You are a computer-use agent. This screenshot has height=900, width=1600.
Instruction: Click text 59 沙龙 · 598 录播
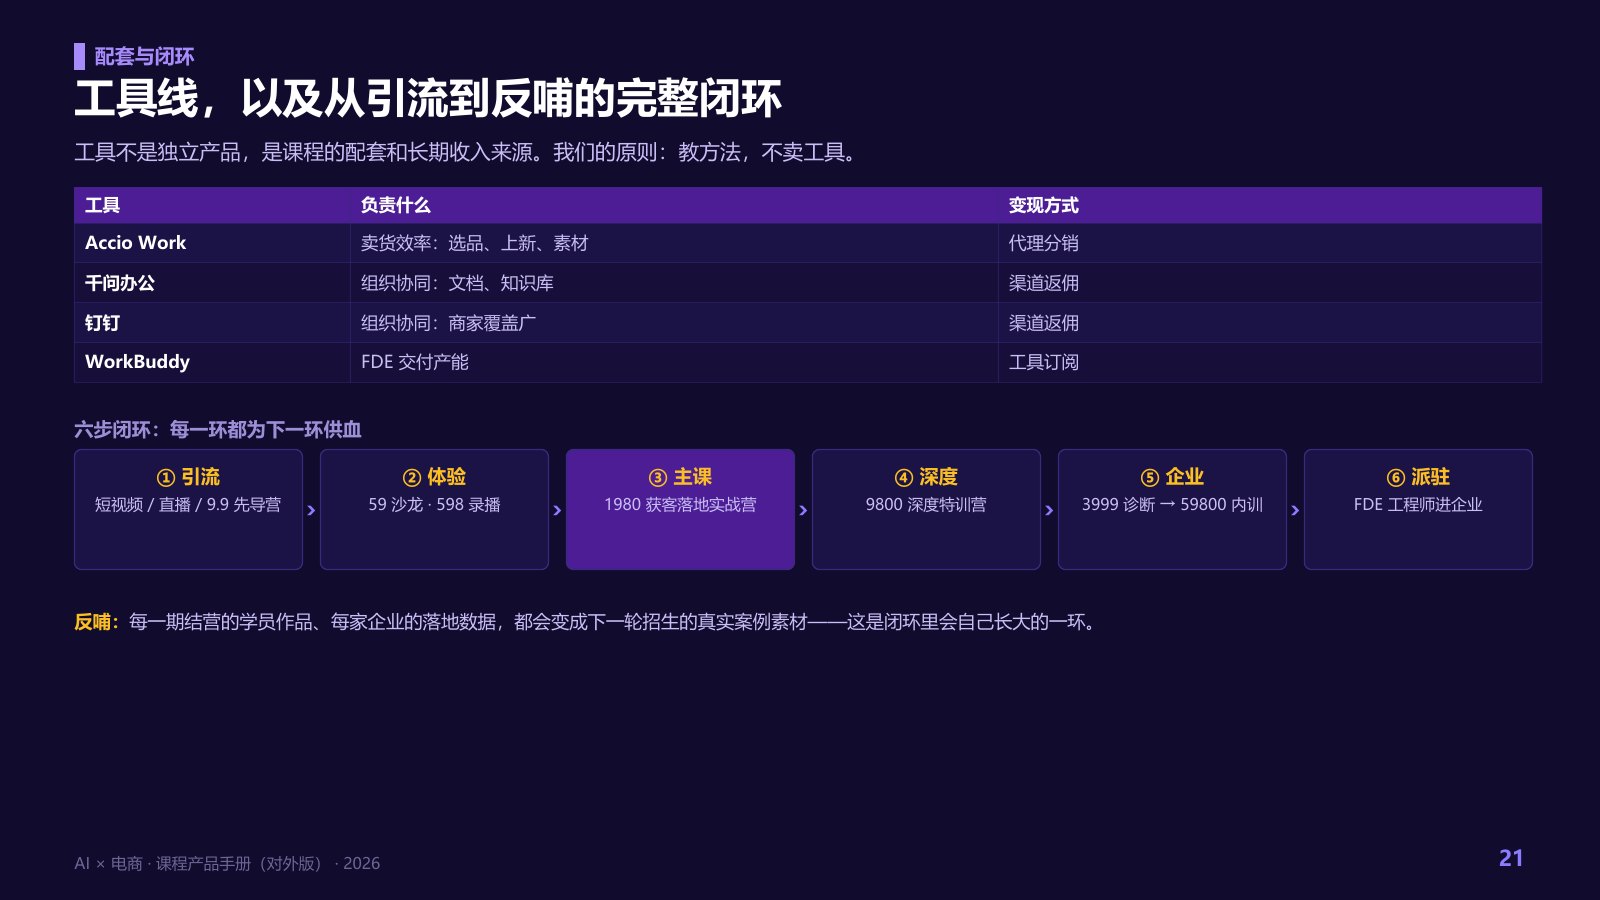coord(434,505)
